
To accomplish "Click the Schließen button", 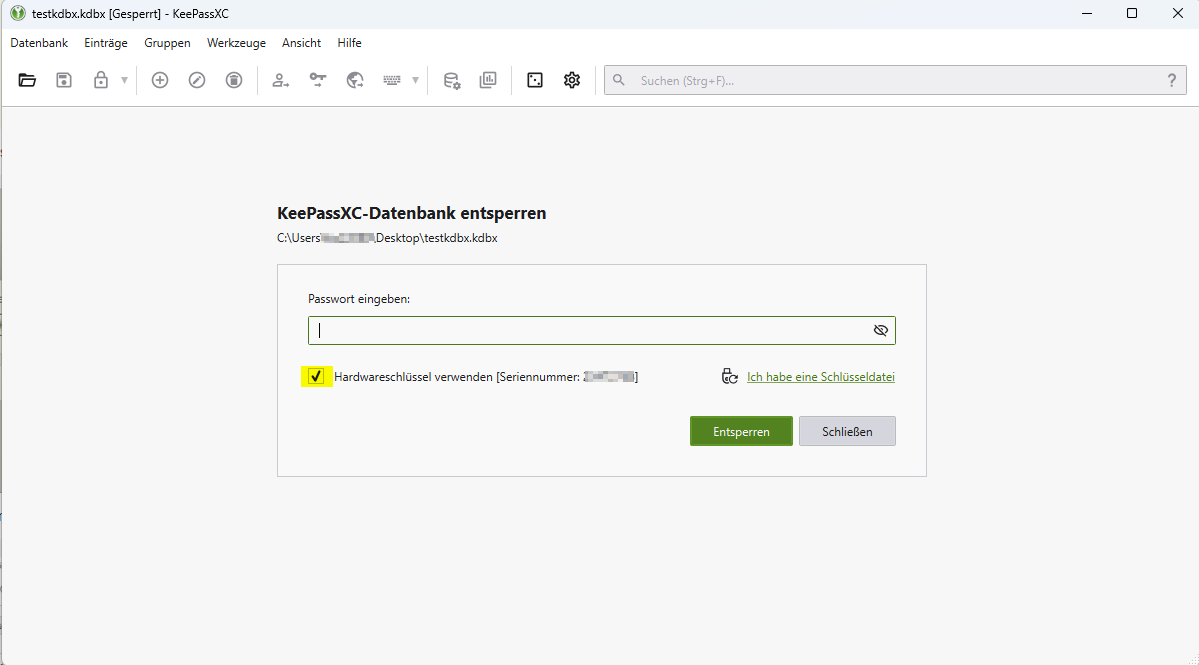I will pyautogui.click(x=847, y=431).
